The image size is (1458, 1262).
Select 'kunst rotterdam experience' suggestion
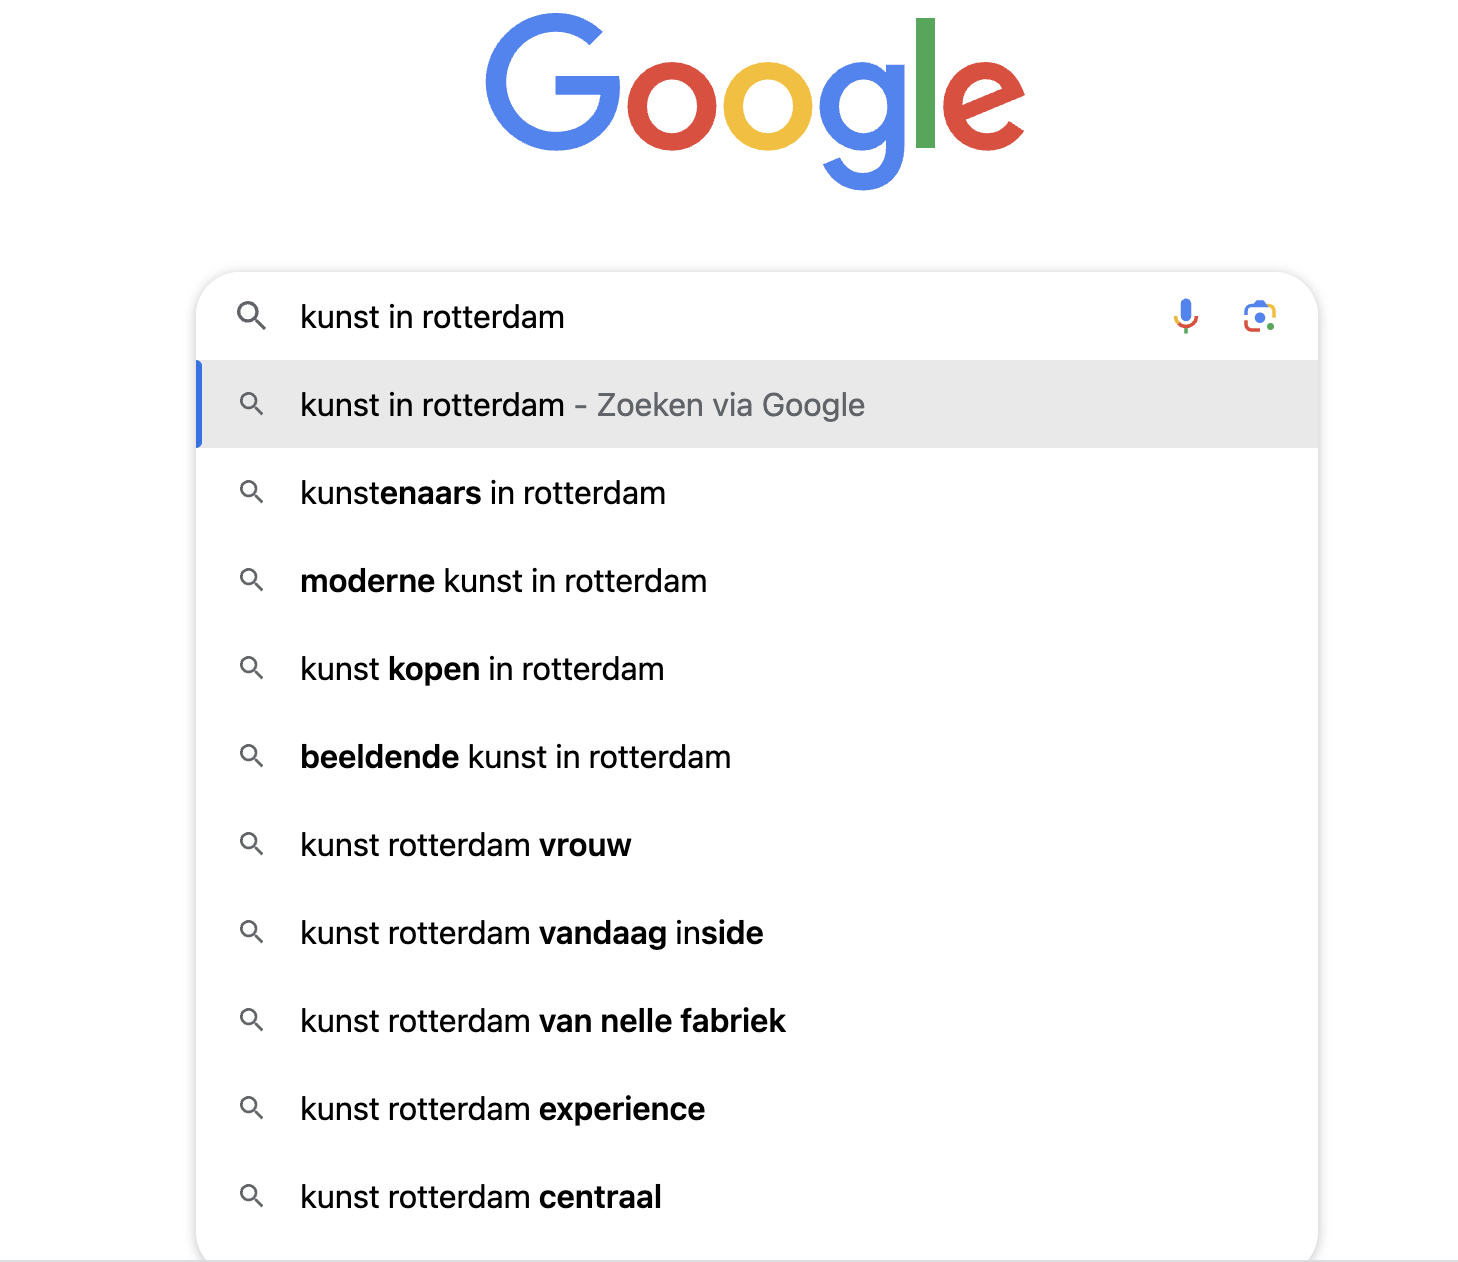click(x=757, y=1108)
